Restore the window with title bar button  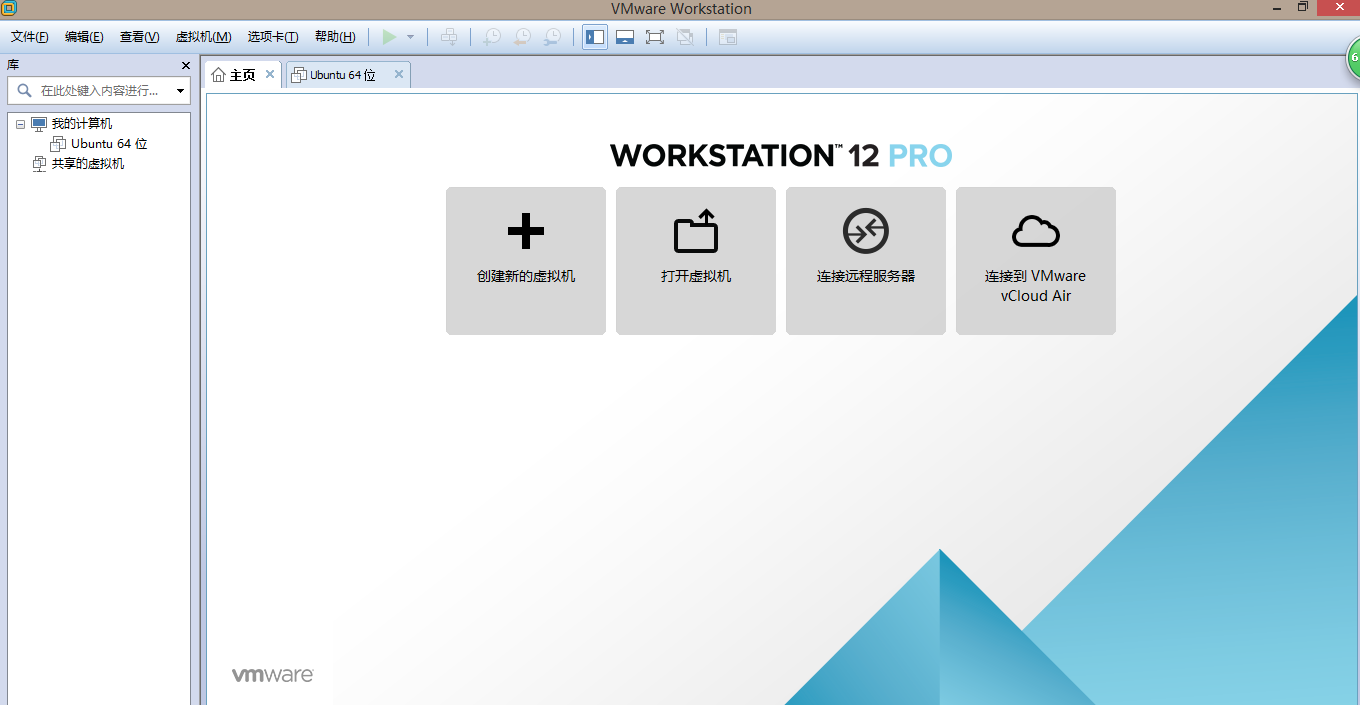[x=1303, y=7]
